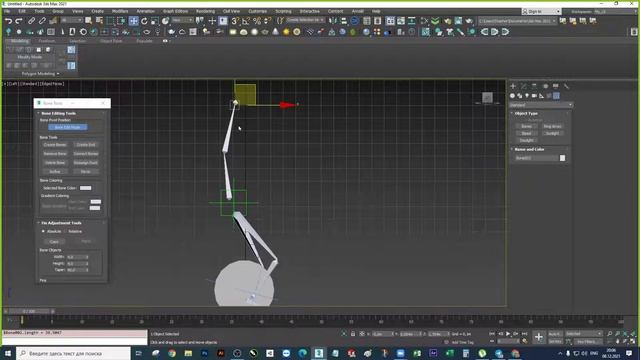This screenshot has height=360, width=640.
Task: Open the Create tab plus icon in command panel
Action: point(513,86)
